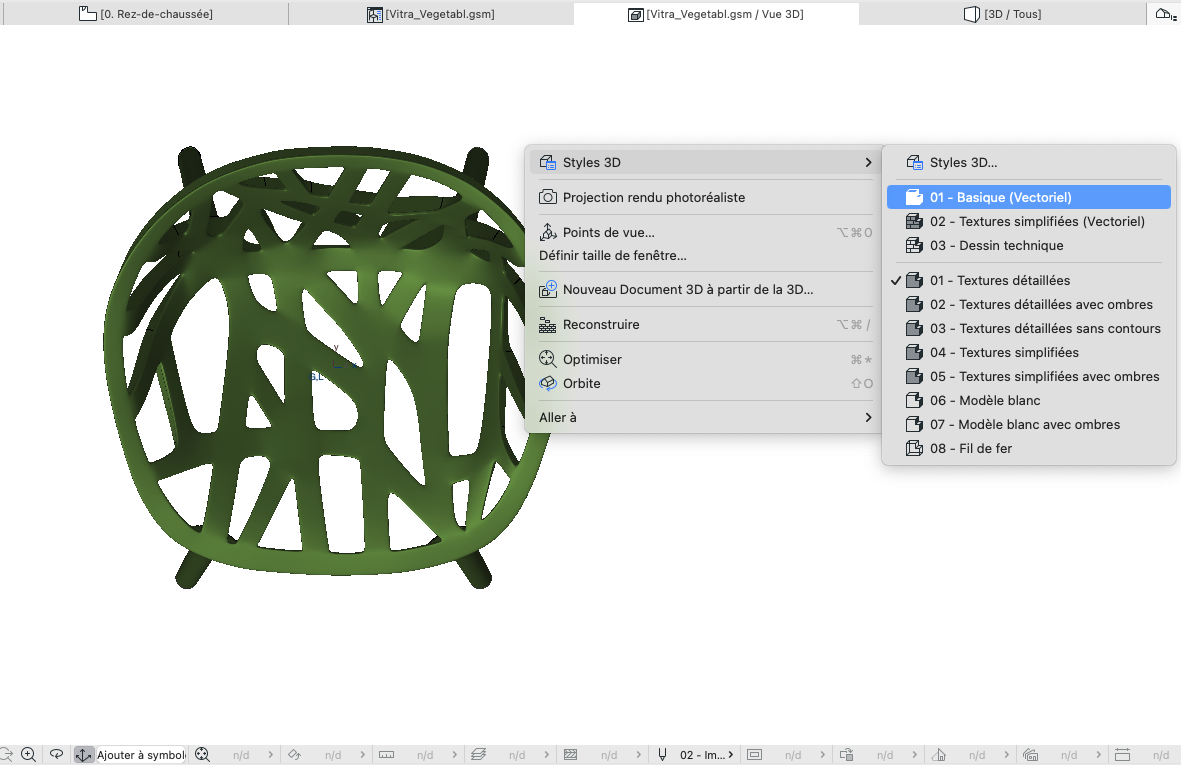Expand the Aller à submenu arrow
The image size is (1181, 765).
[868, 417]
